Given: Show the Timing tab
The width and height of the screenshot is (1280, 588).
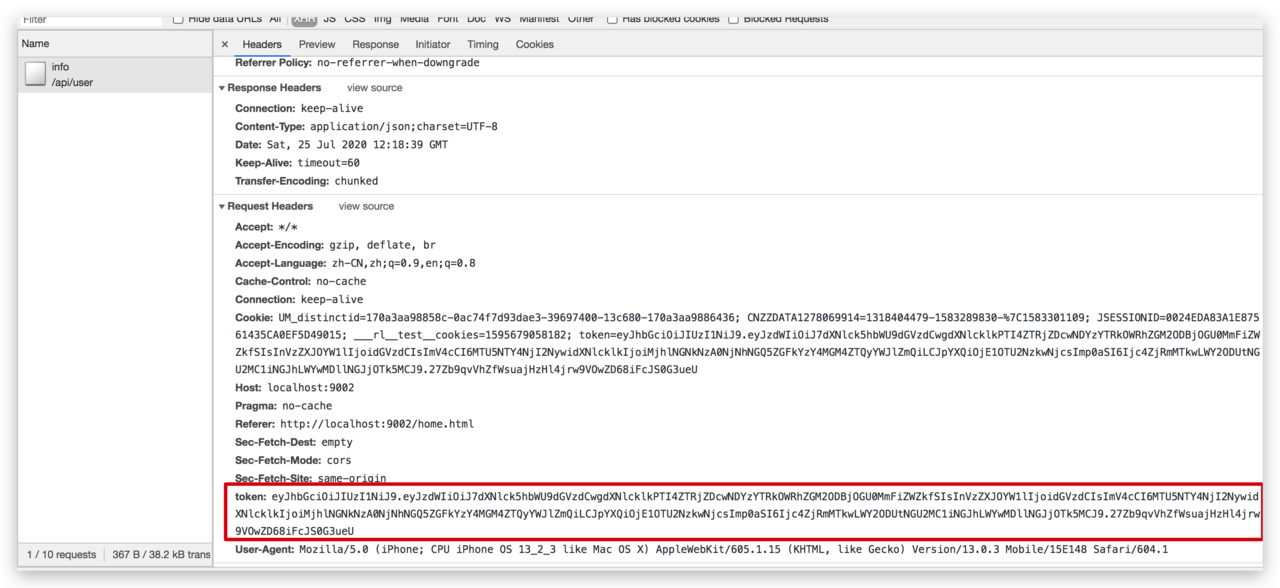Looking at the screenshot, I should point(482,44).
